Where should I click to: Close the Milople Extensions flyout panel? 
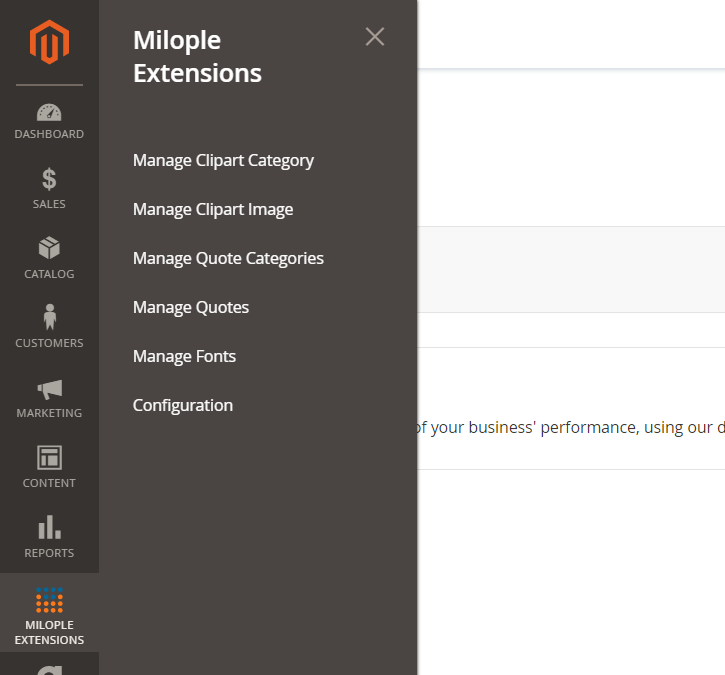[375, 37]
